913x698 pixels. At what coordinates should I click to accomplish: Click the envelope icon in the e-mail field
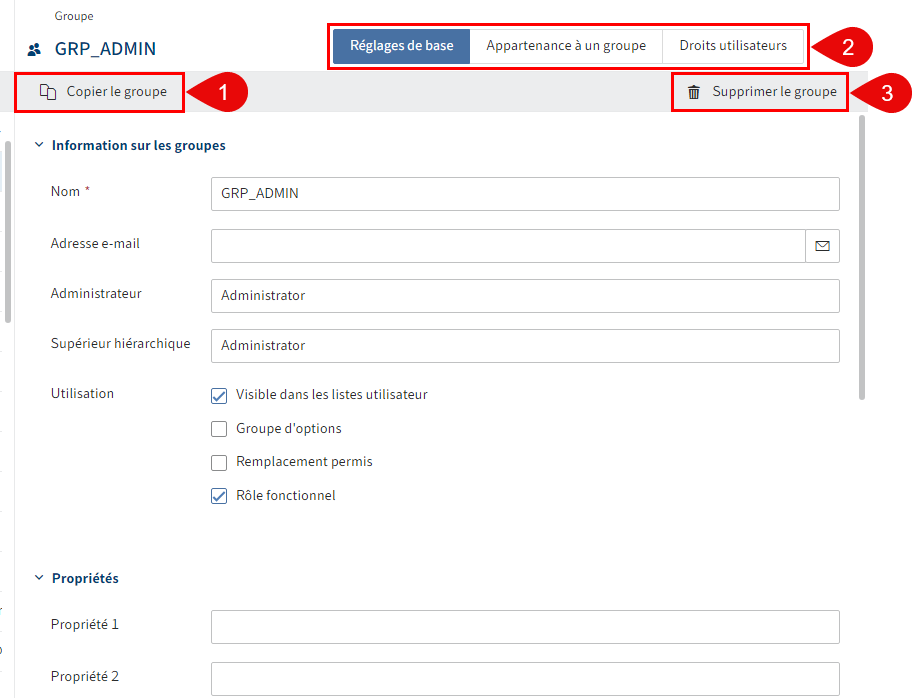point(822,245)
